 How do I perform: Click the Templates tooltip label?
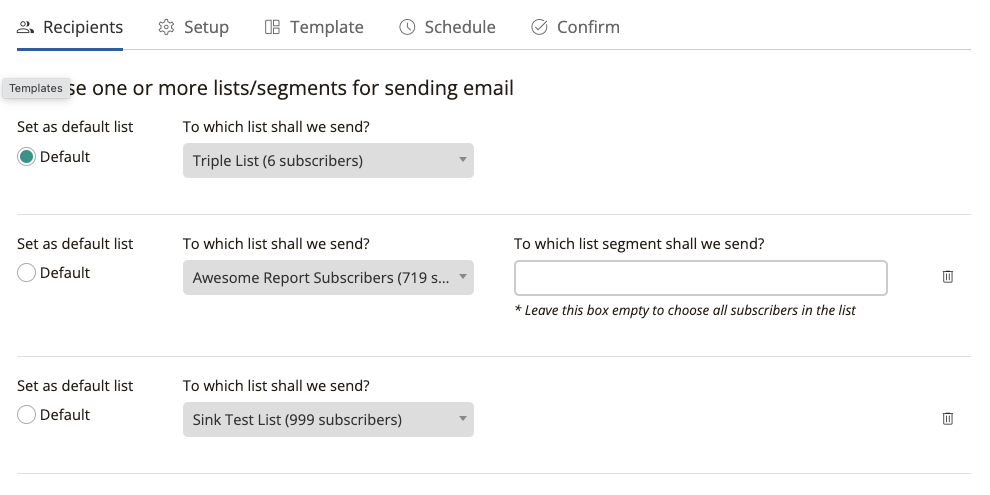pyautogui.click(x=36, y=88)
